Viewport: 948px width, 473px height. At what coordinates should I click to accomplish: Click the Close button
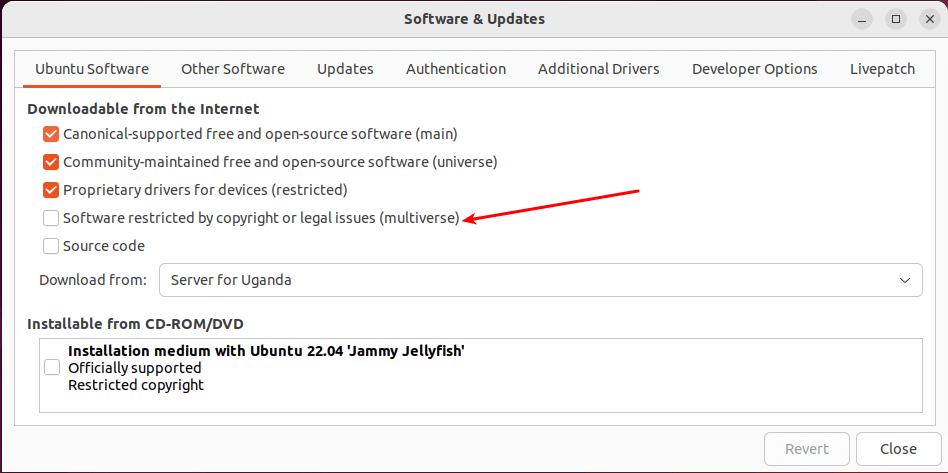(x=898, y=449)
